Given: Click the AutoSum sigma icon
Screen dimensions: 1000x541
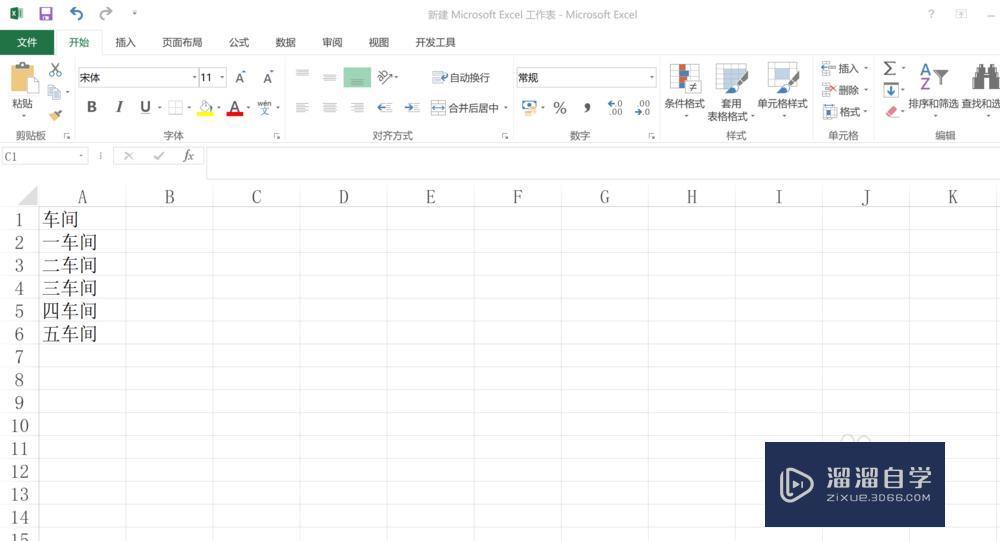Looking at the screenshot, I should [890, 68].
